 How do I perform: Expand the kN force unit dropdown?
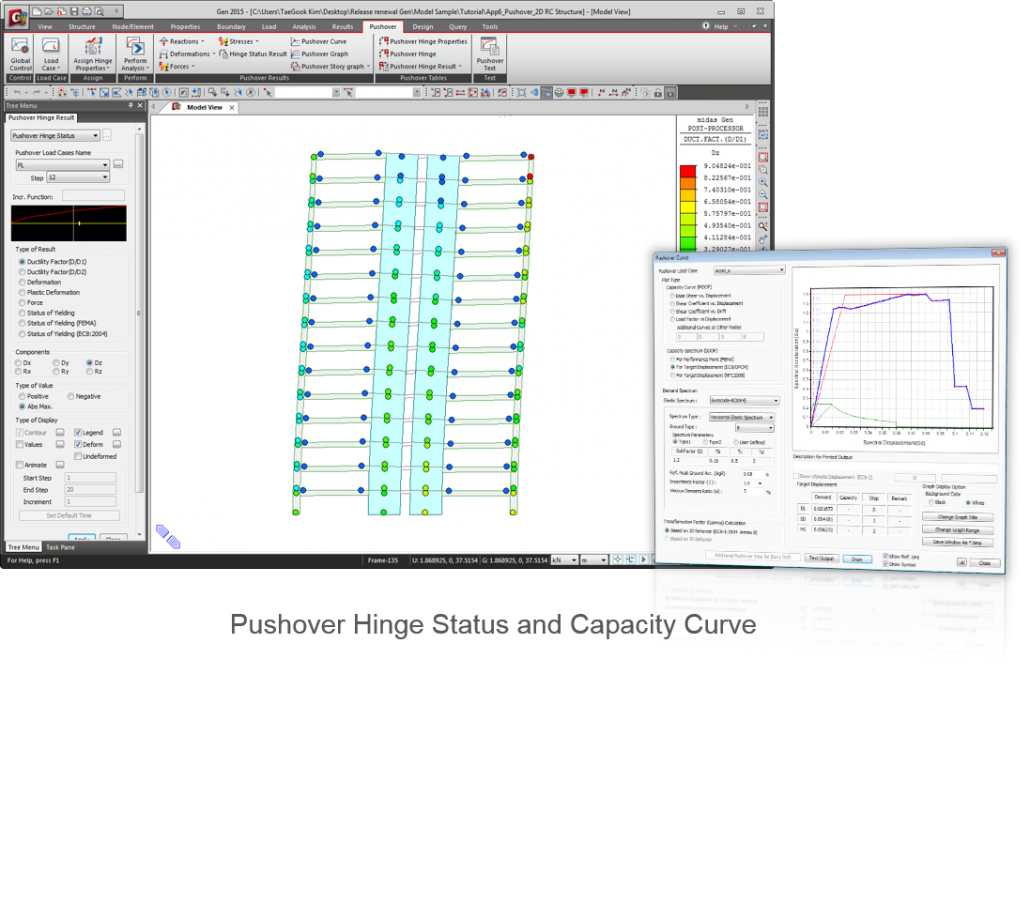pyautogui.click(x=564, y=560)
